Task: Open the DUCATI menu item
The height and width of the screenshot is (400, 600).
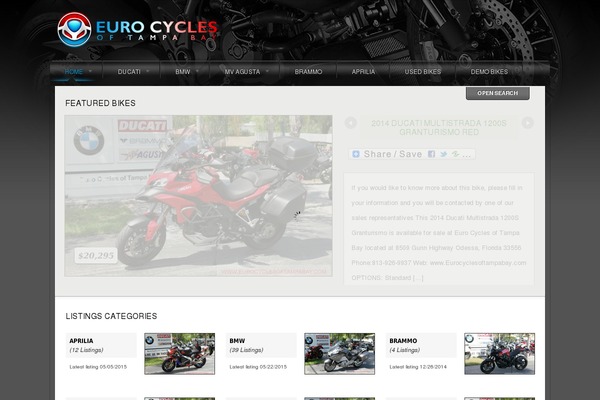Action: pyautogui.click(x=129, y=72)
